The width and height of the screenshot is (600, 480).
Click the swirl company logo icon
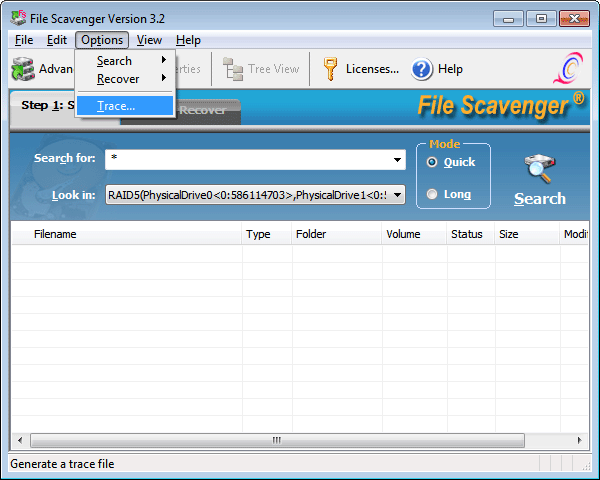569,68
